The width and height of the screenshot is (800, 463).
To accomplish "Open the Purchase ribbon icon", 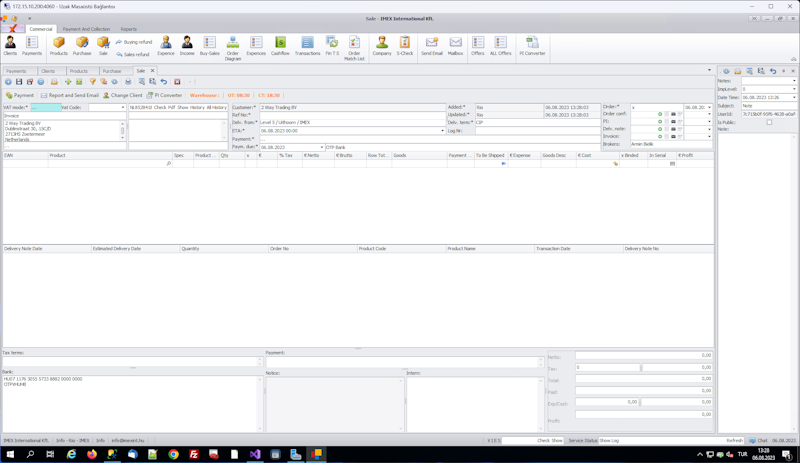I will click(x=82, y=46).
